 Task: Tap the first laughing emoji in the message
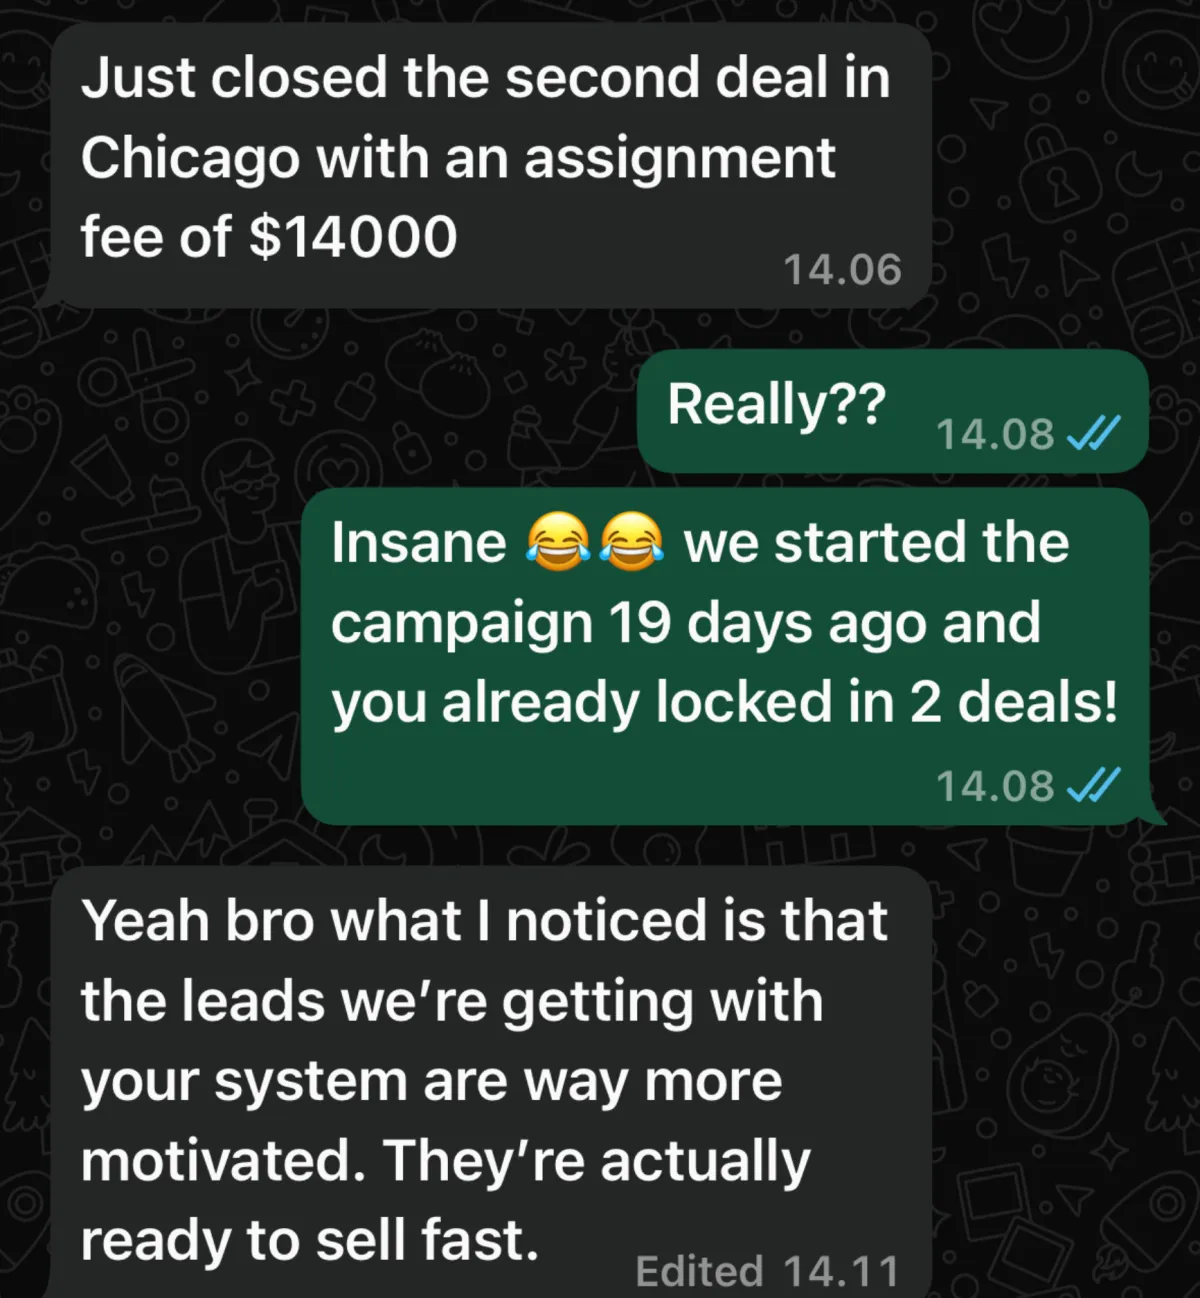point(556,541)
